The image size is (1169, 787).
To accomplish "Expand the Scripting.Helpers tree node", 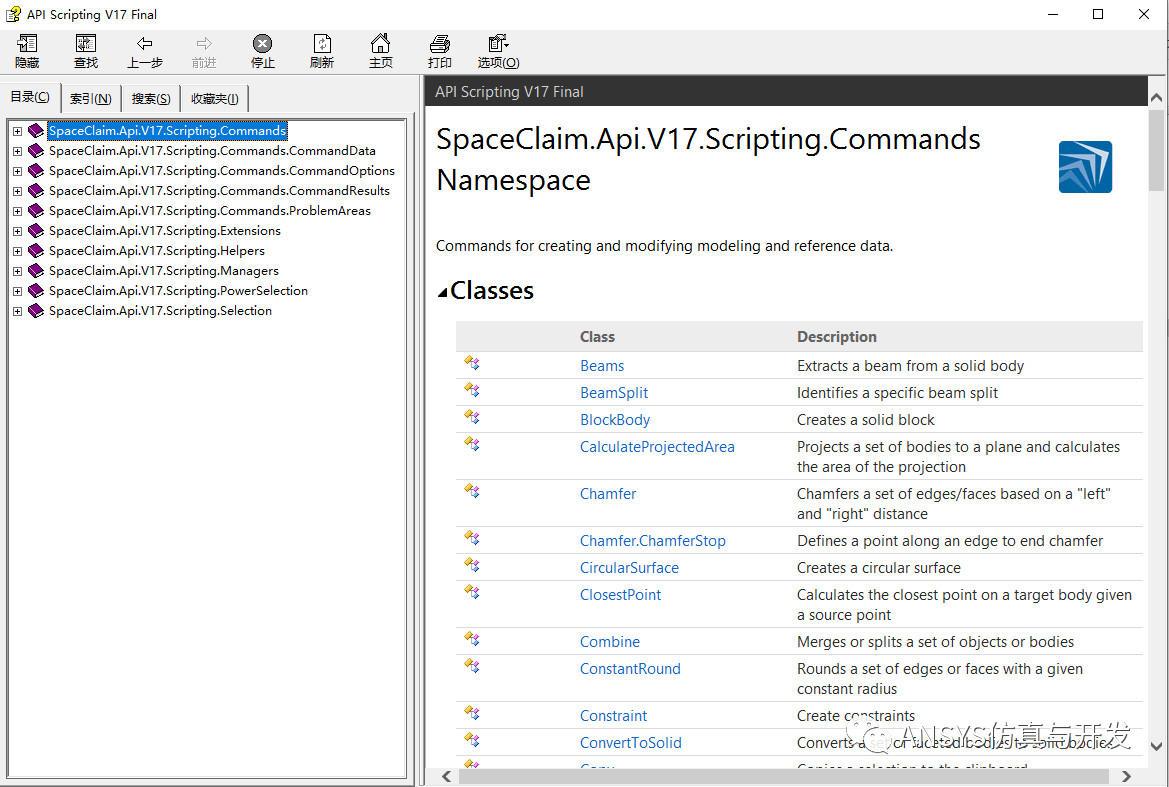I will 17,252.
